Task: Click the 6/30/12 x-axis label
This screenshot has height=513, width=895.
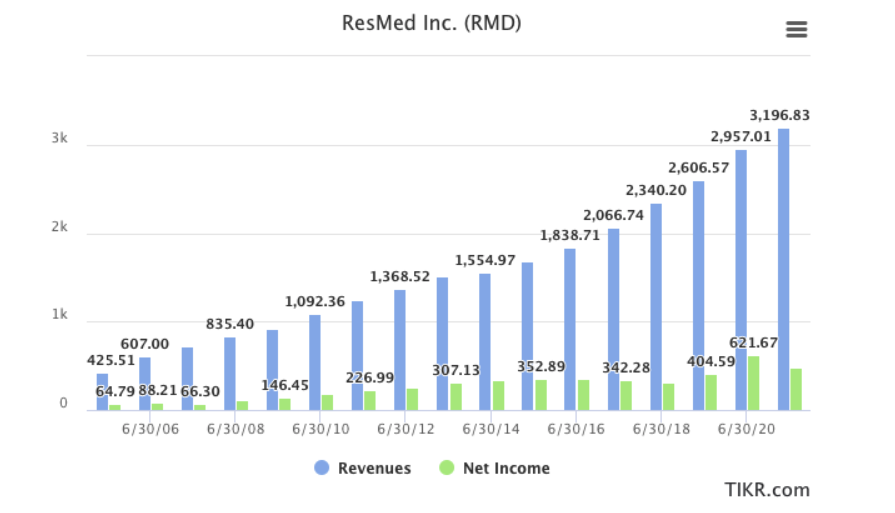Action: pos(405,429)
